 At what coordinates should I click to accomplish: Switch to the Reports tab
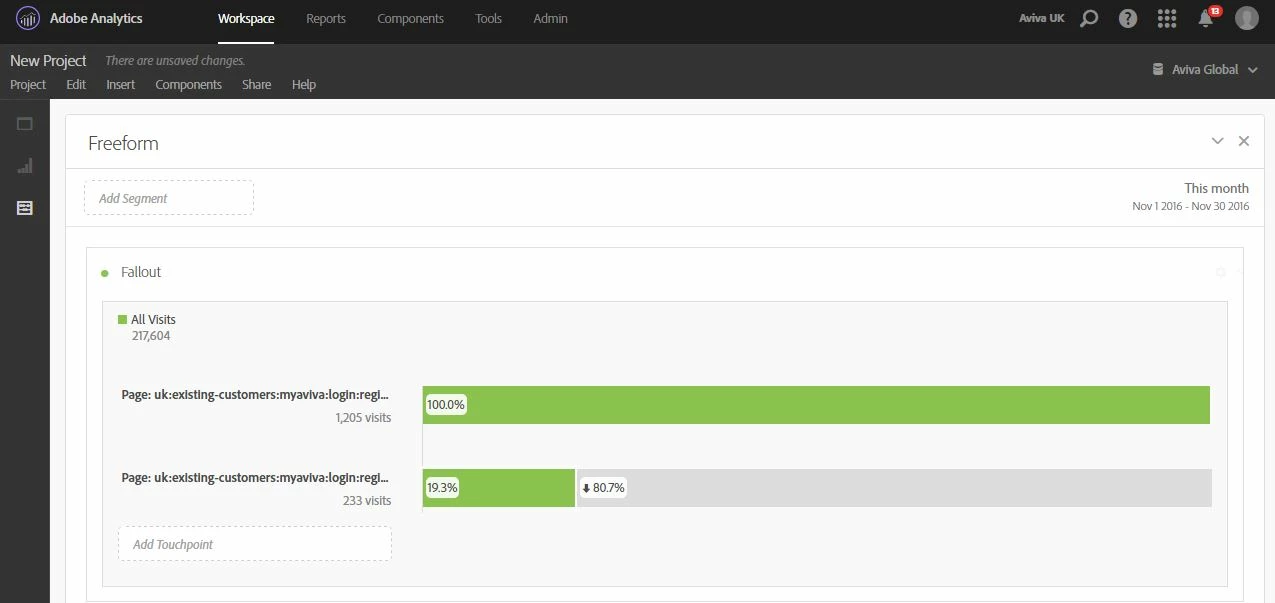coord(326,18)
